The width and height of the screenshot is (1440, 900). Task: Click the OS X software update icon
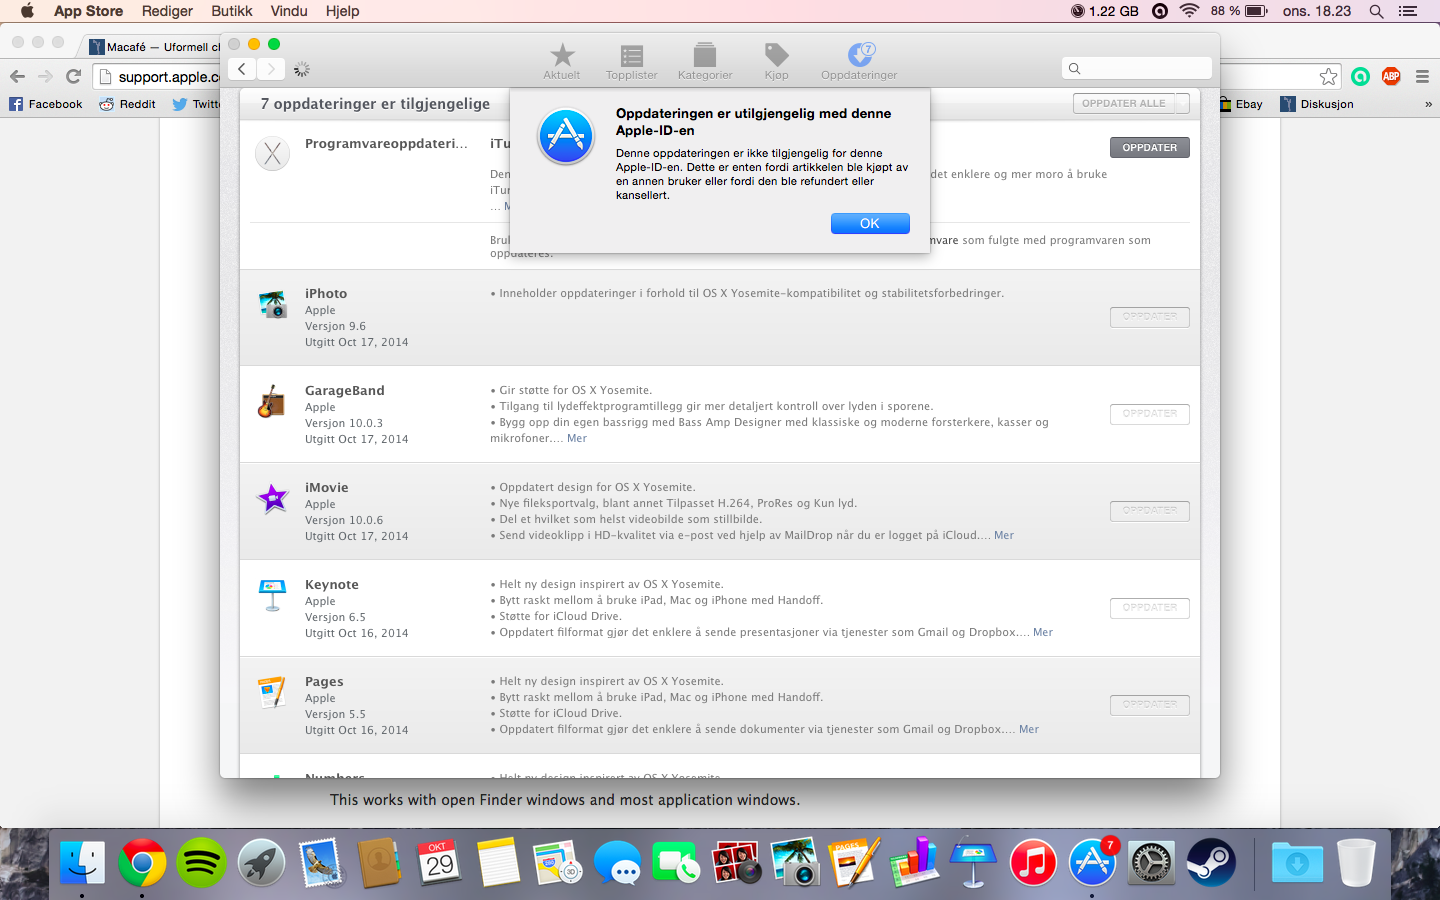point(273,154)
